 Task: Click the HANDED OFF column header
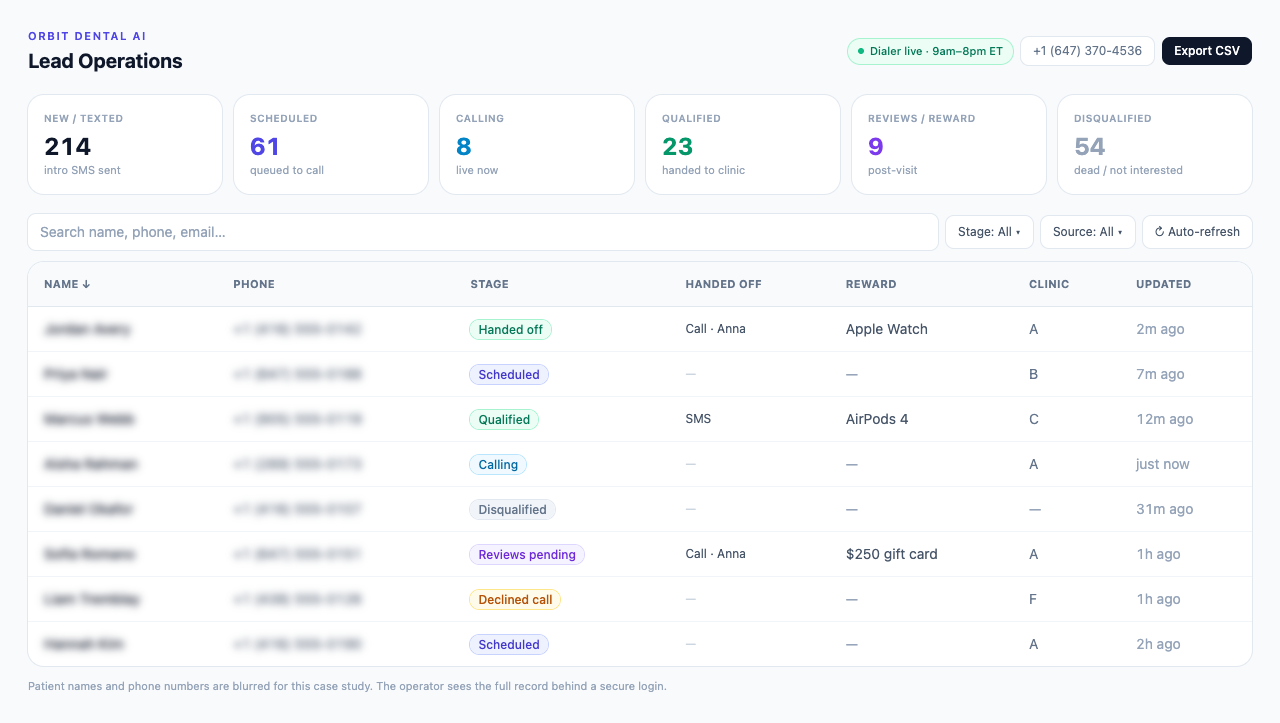tap(723, 284)
